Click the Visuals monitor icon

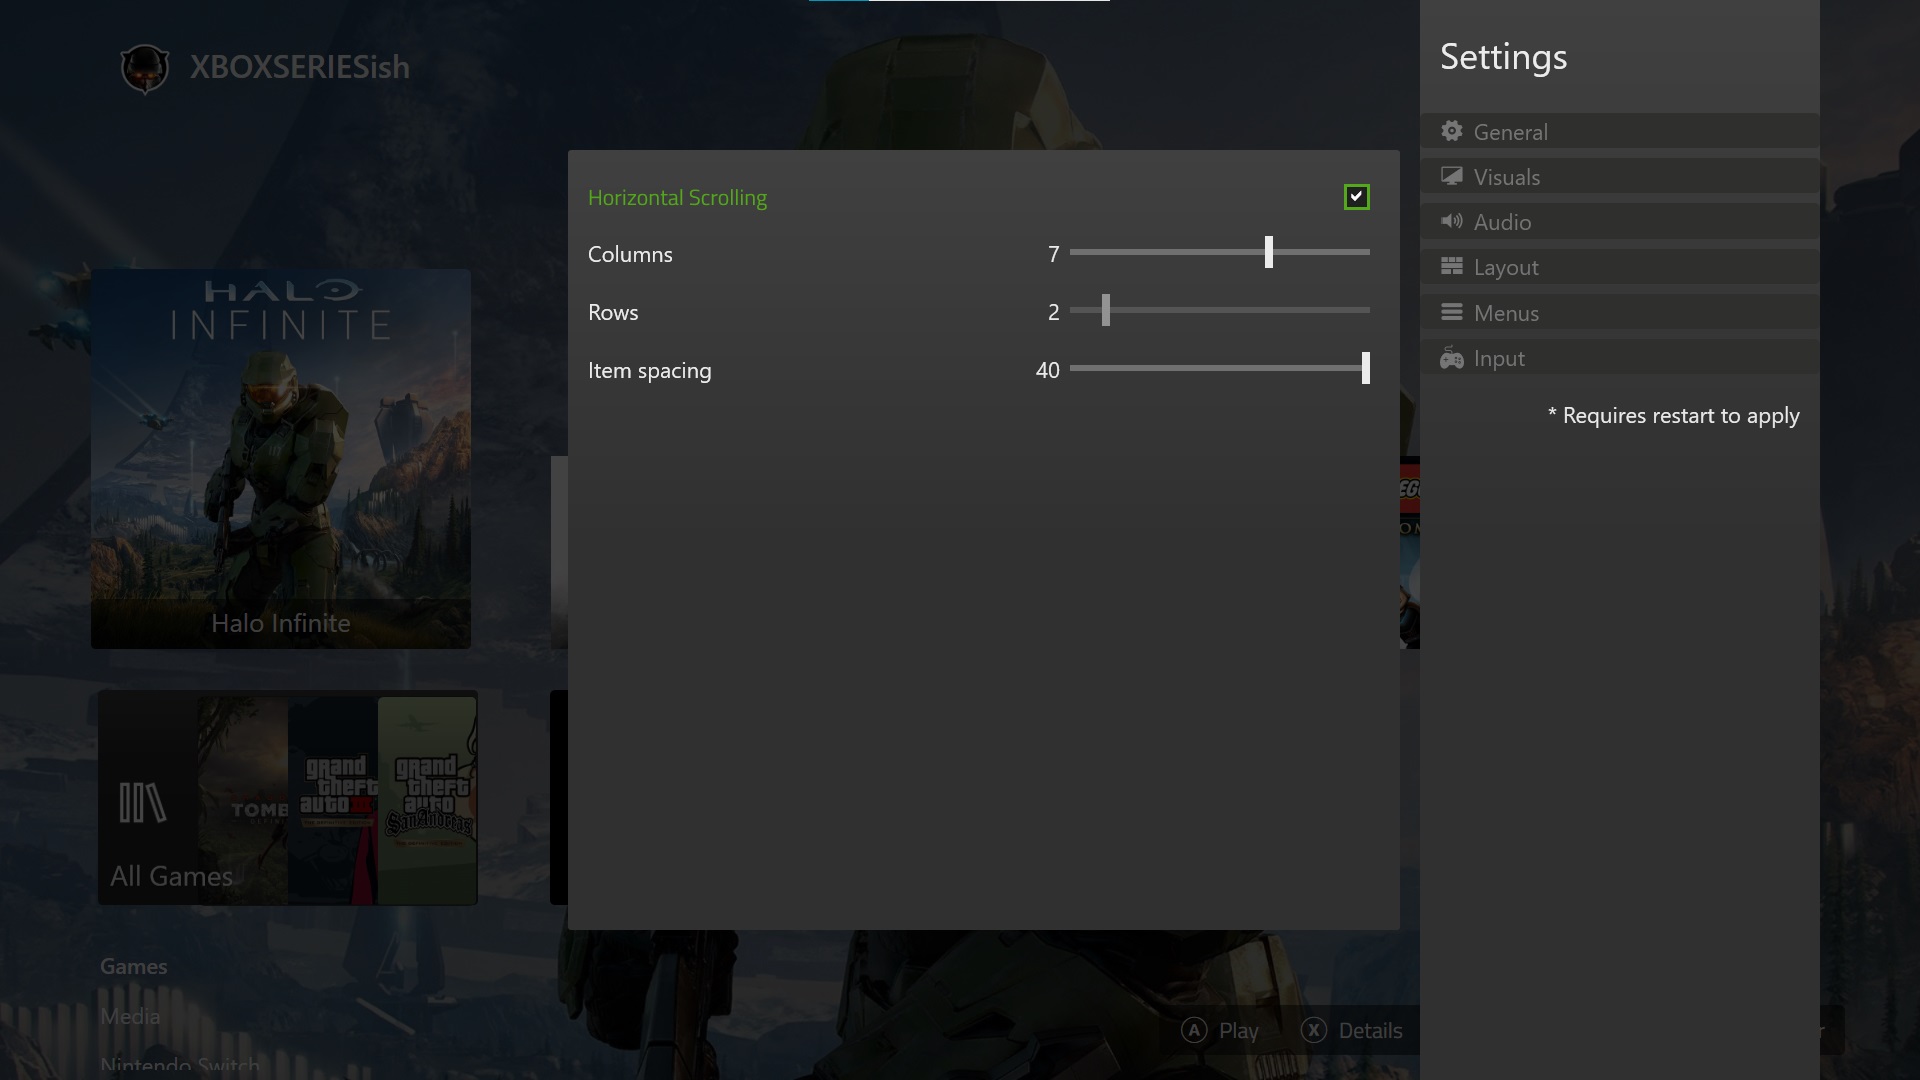(1452, 176)
